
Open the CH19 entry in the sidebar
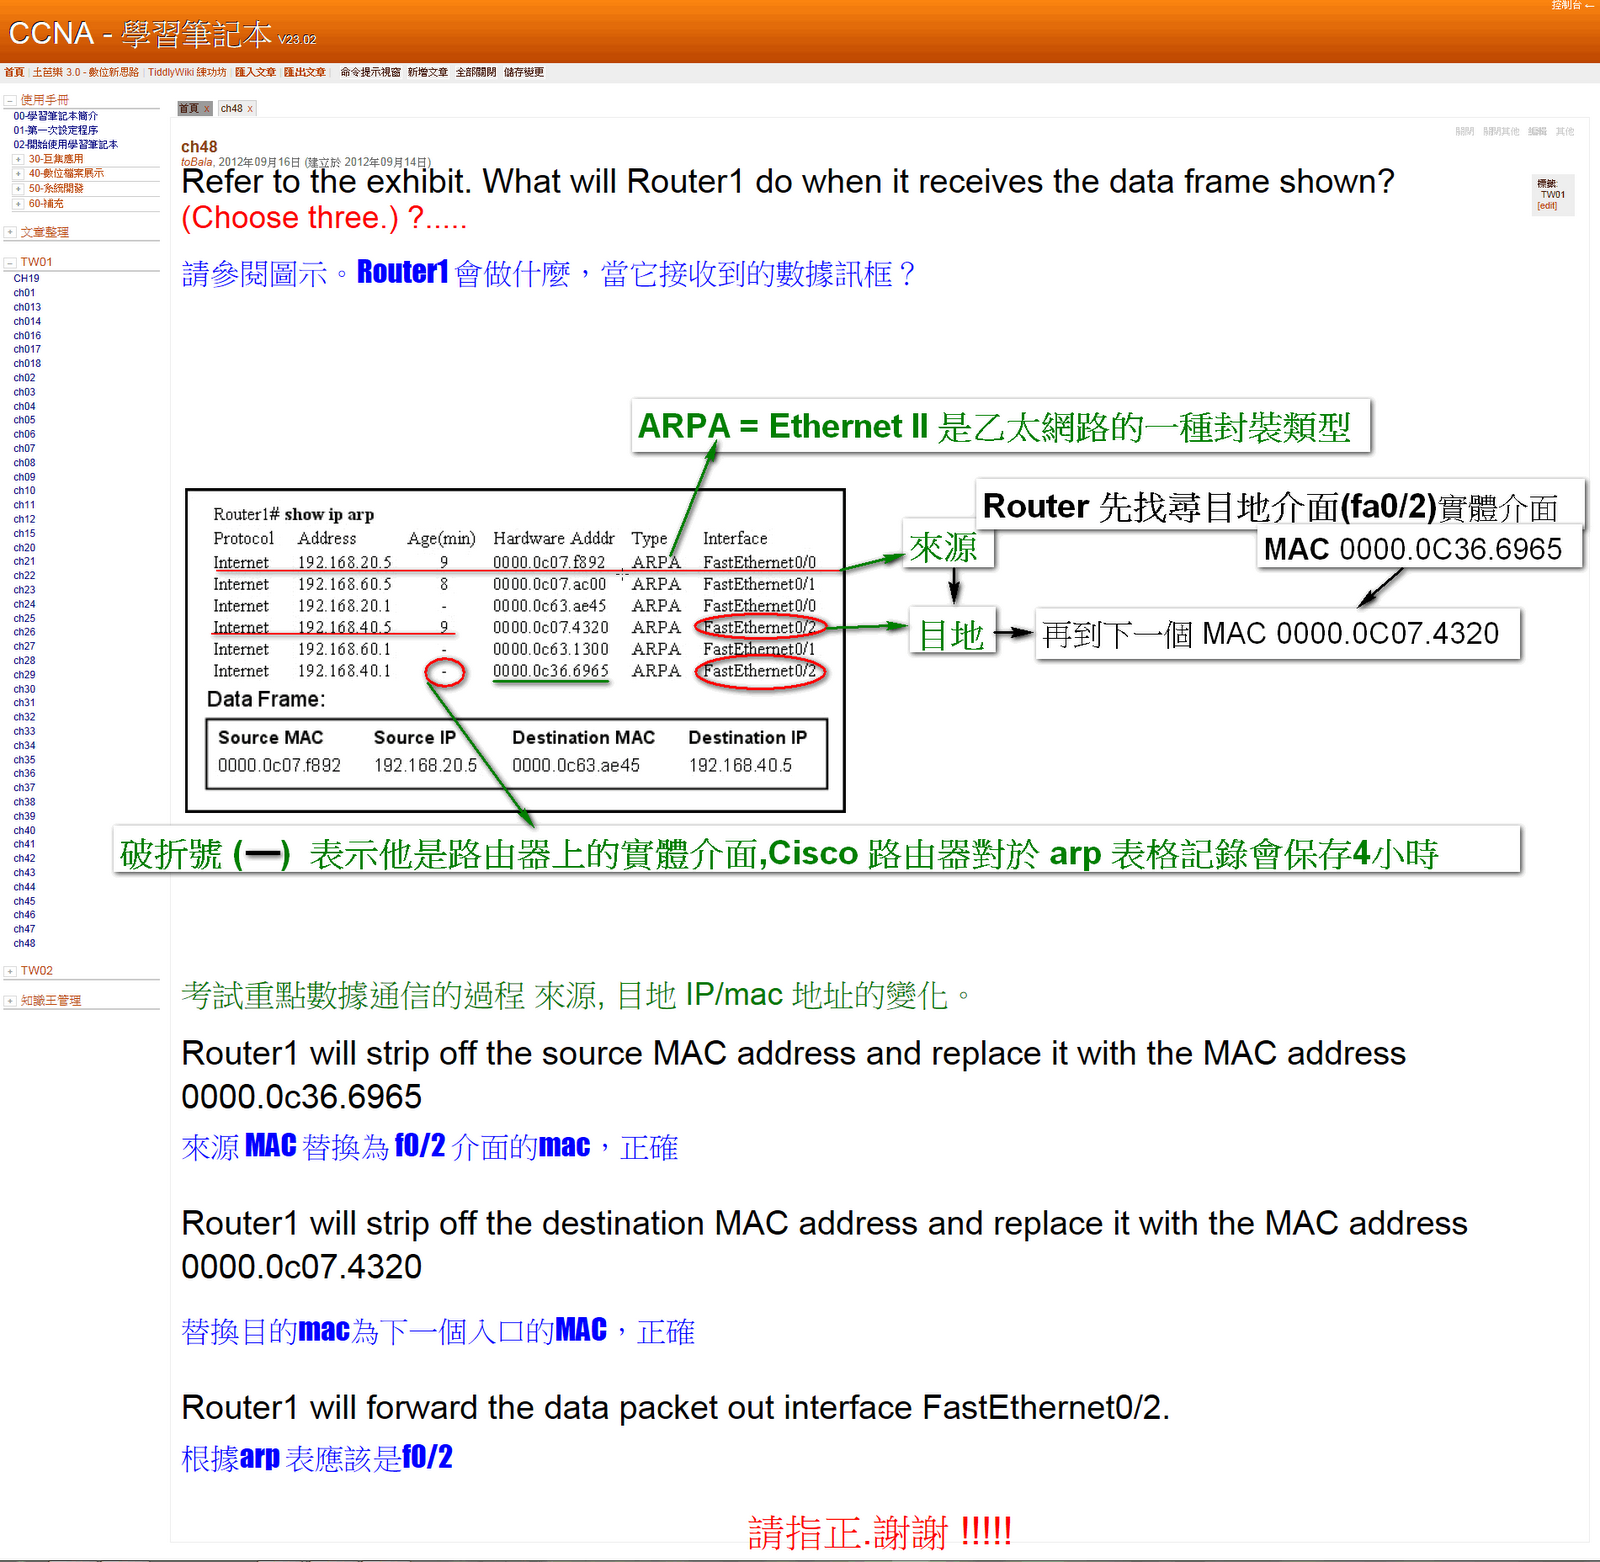pyautogui.click(x=26, y=279)
